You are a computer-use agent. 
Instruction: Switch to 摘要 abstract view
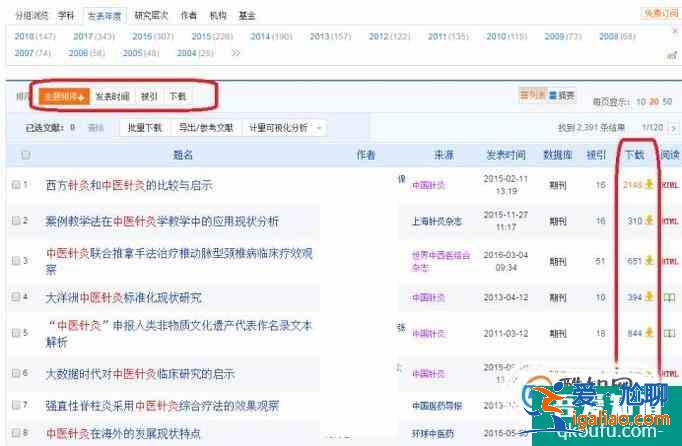point(562,95)
